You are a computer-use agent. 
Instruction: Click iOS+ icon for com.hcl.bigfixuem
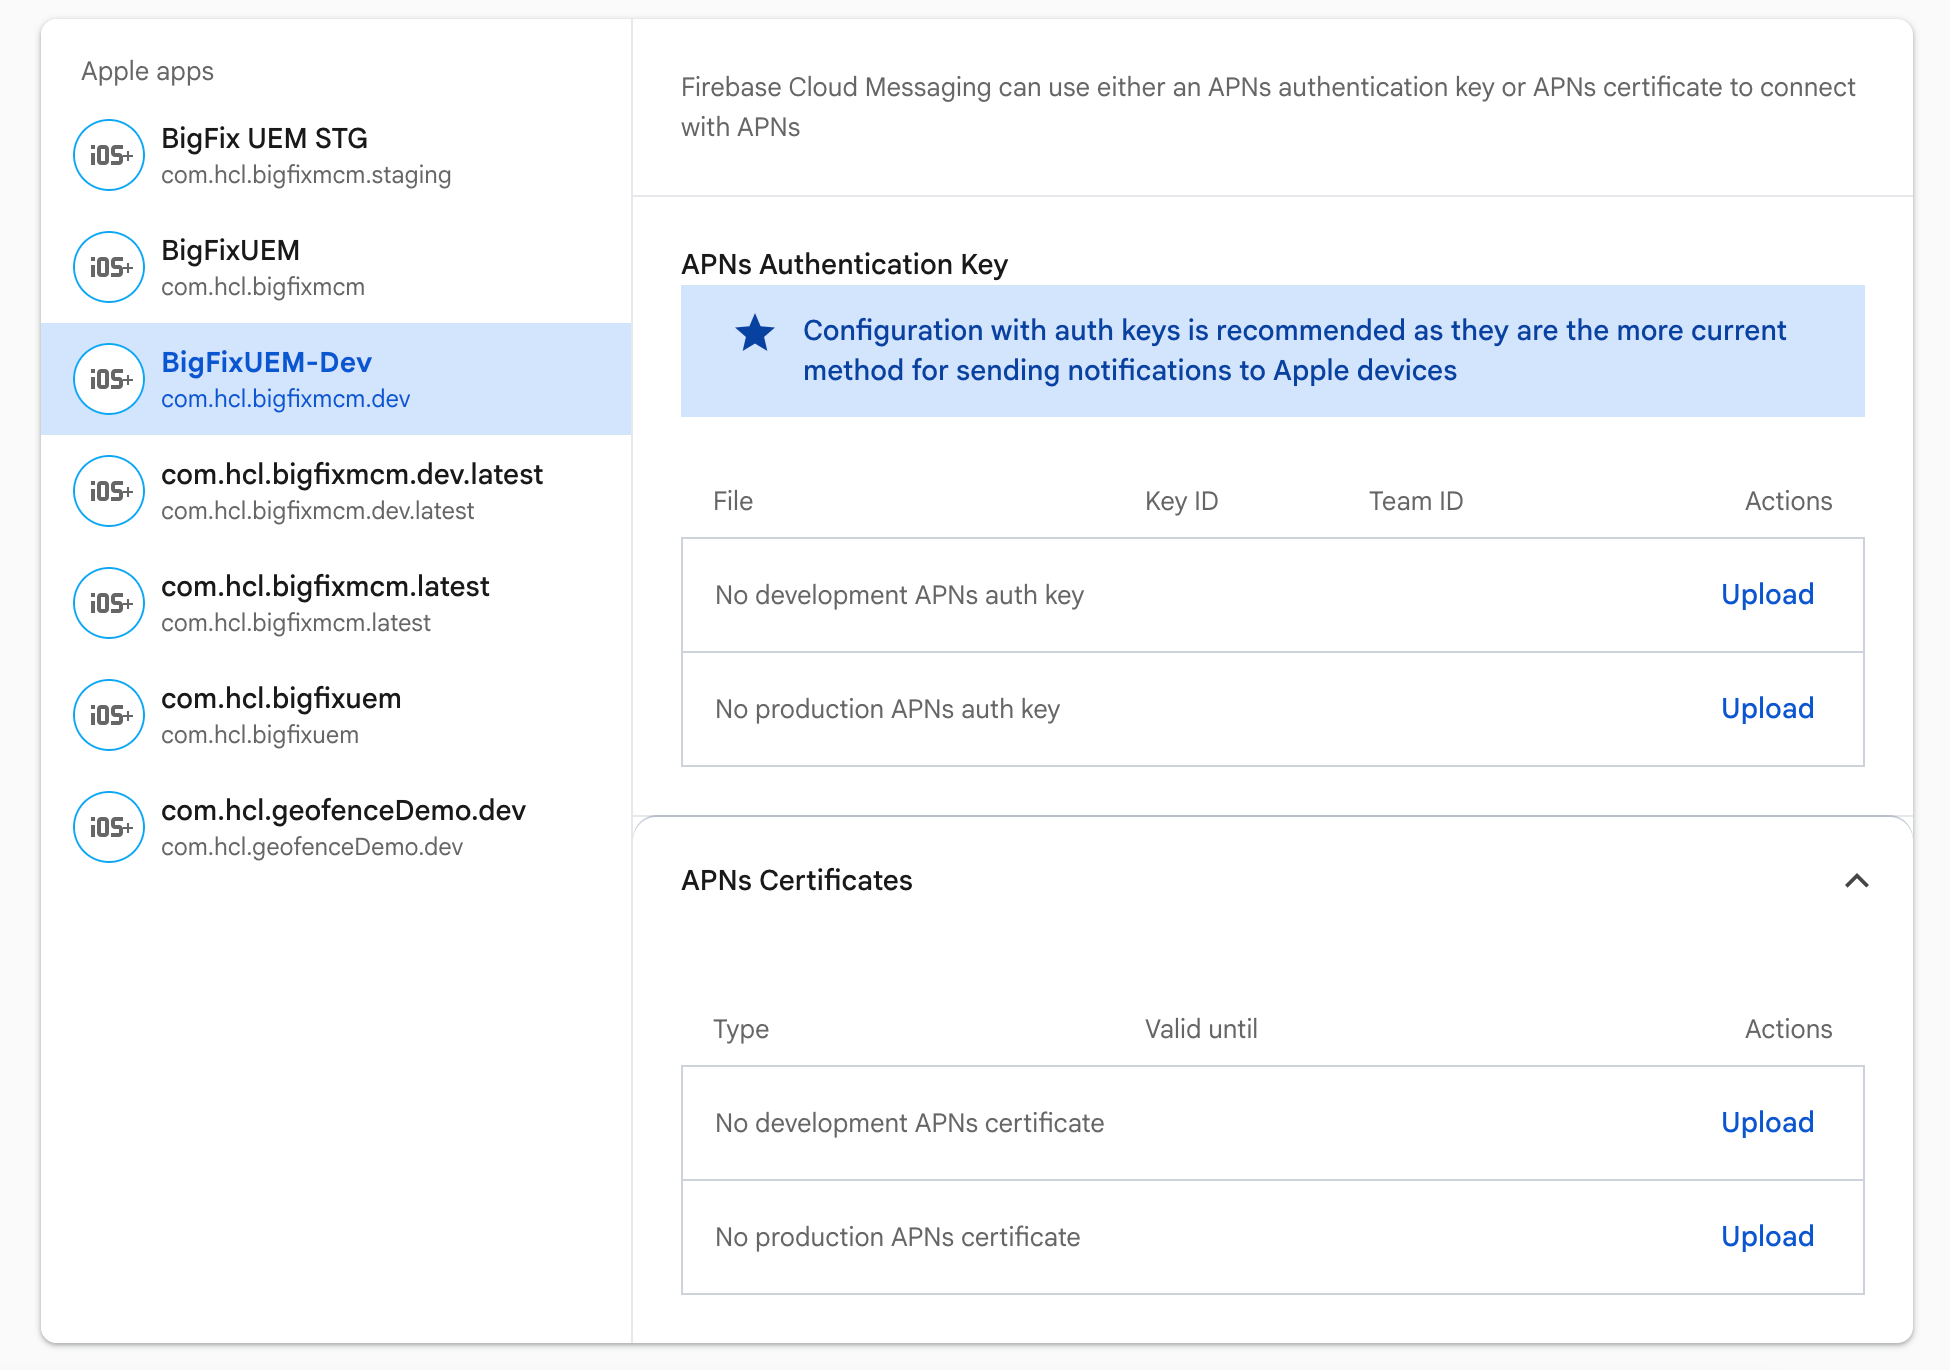109,715
